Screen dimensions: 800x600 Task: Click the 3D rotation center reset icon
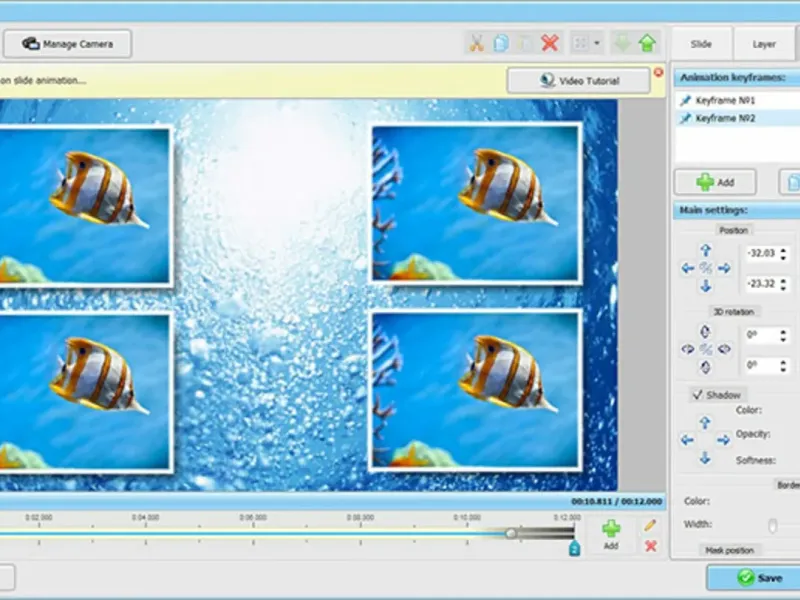[x=706, y=349]
